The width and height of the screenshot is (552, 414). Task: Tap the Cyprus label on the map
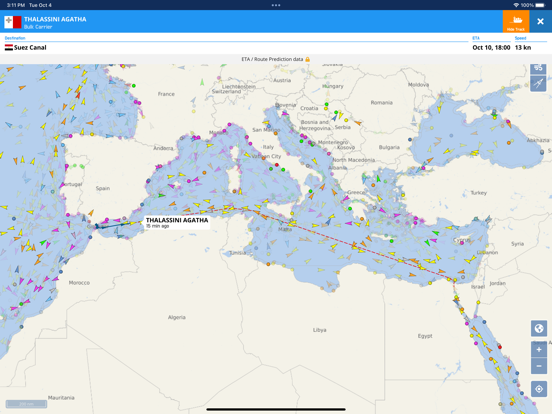click(461, 240)
